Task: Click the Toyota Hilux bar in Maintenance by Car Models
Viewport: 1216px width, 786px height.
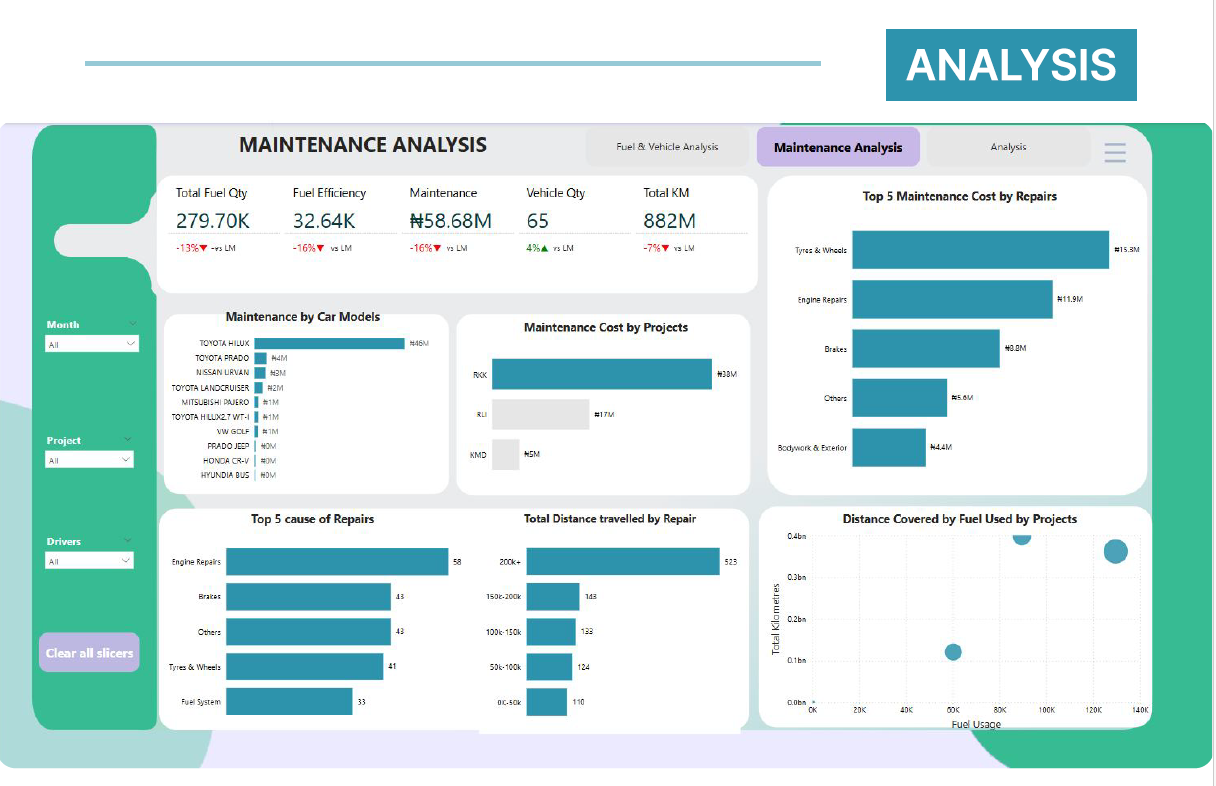Action: (329, 343)
